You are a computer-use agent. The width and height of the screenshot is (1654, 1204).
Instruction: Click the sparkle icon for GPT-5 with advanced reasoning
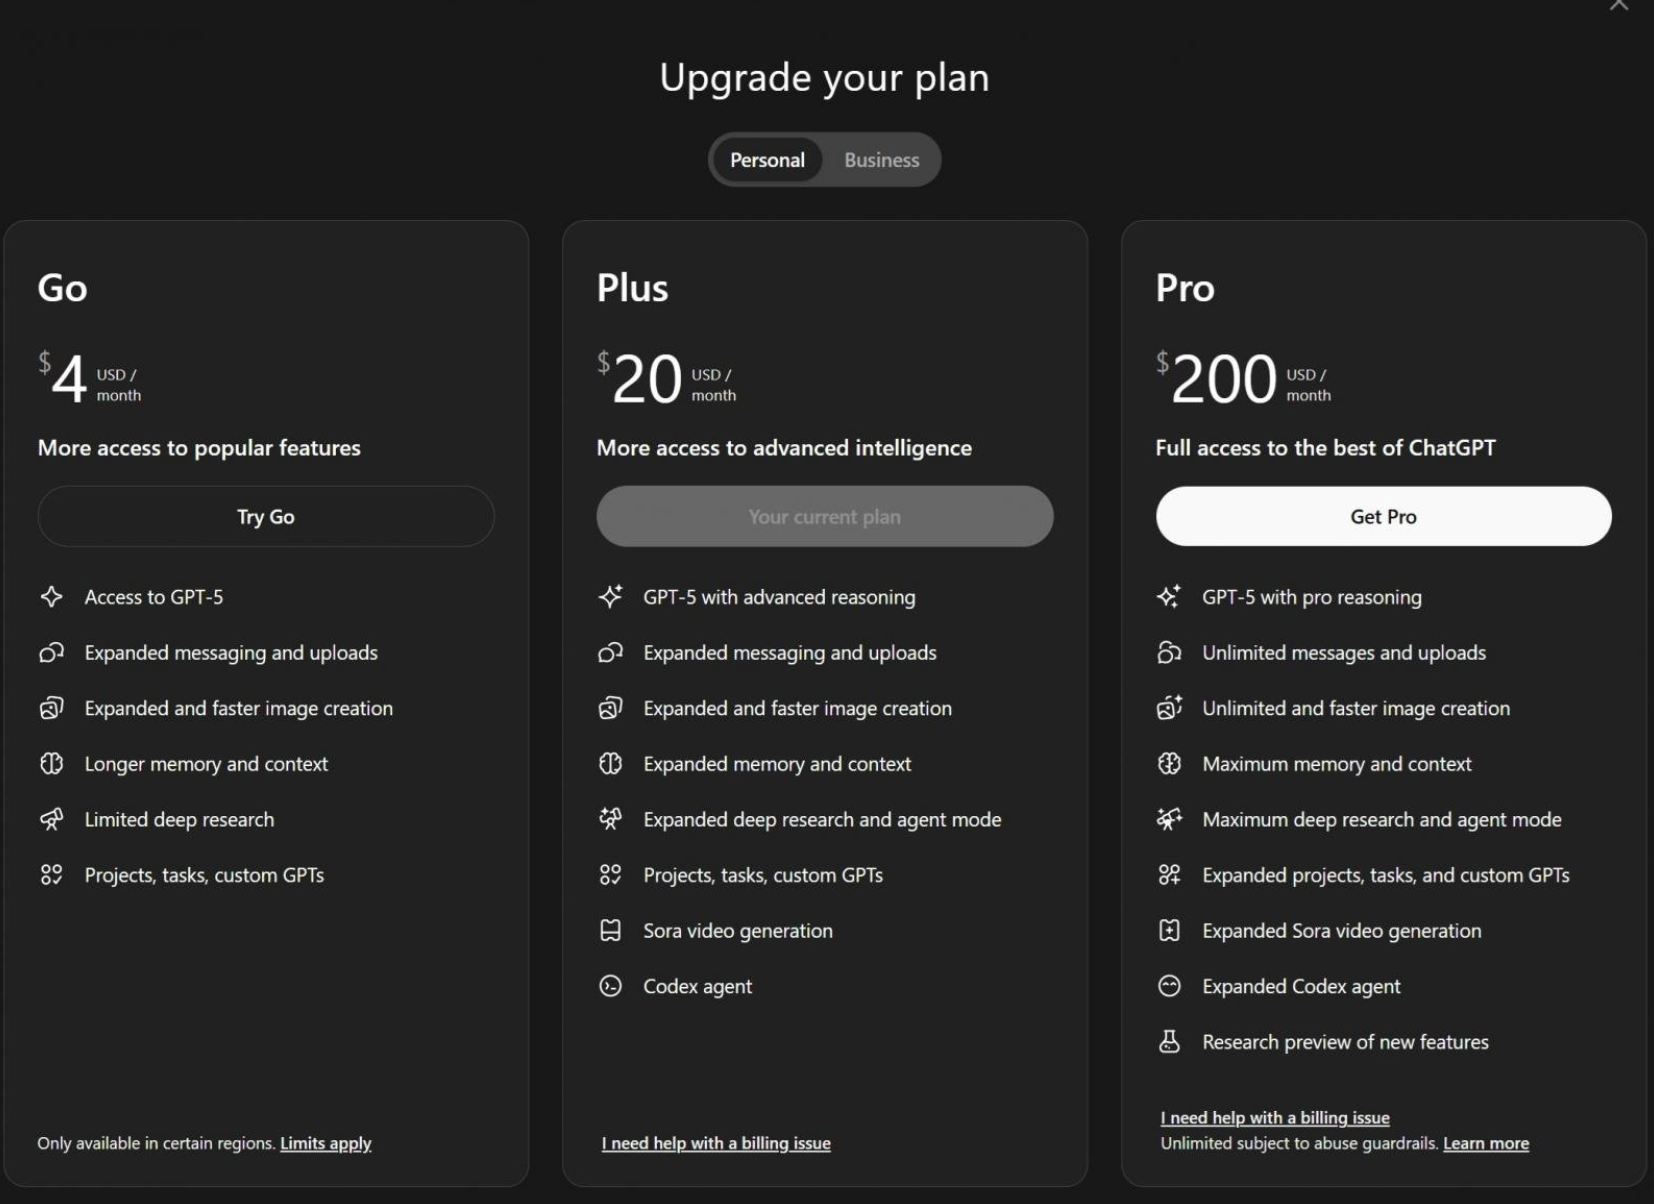pos(610,597)
